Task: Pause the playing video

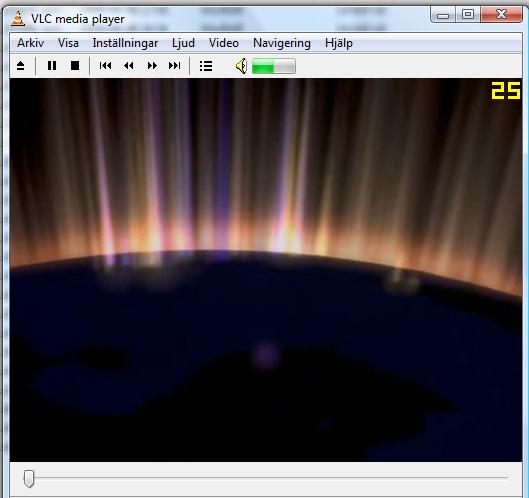Action: (52, 65)
